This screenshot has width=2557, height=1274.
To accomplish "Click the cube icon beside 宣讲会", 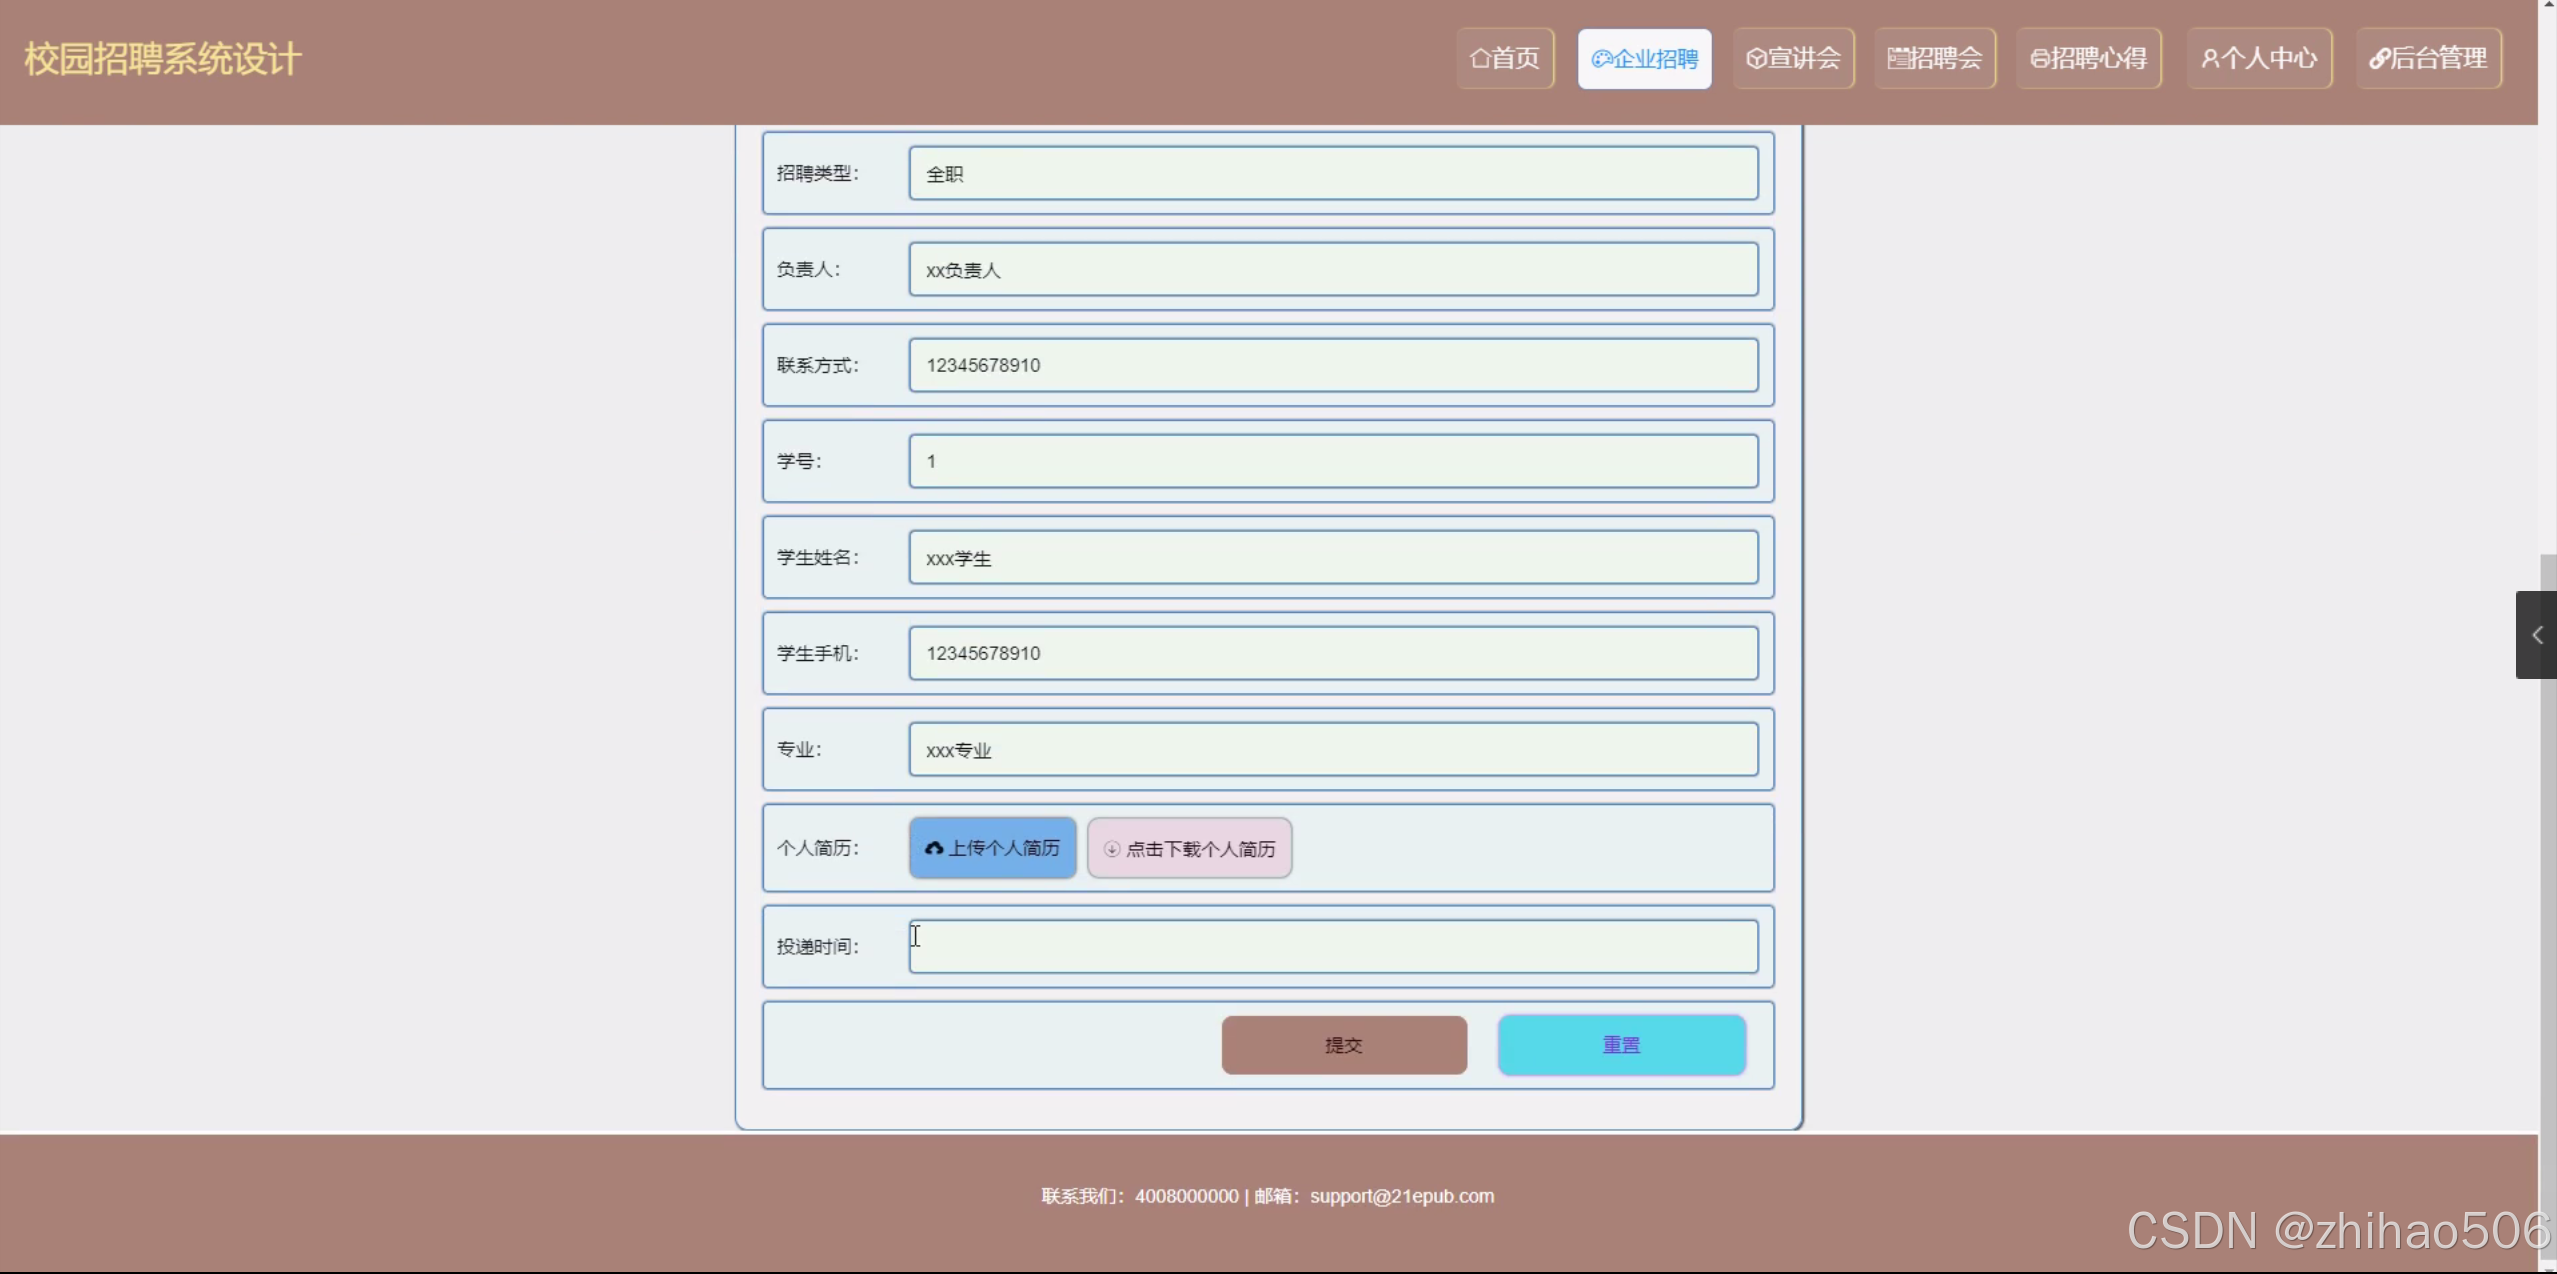I will point(1756,59).
